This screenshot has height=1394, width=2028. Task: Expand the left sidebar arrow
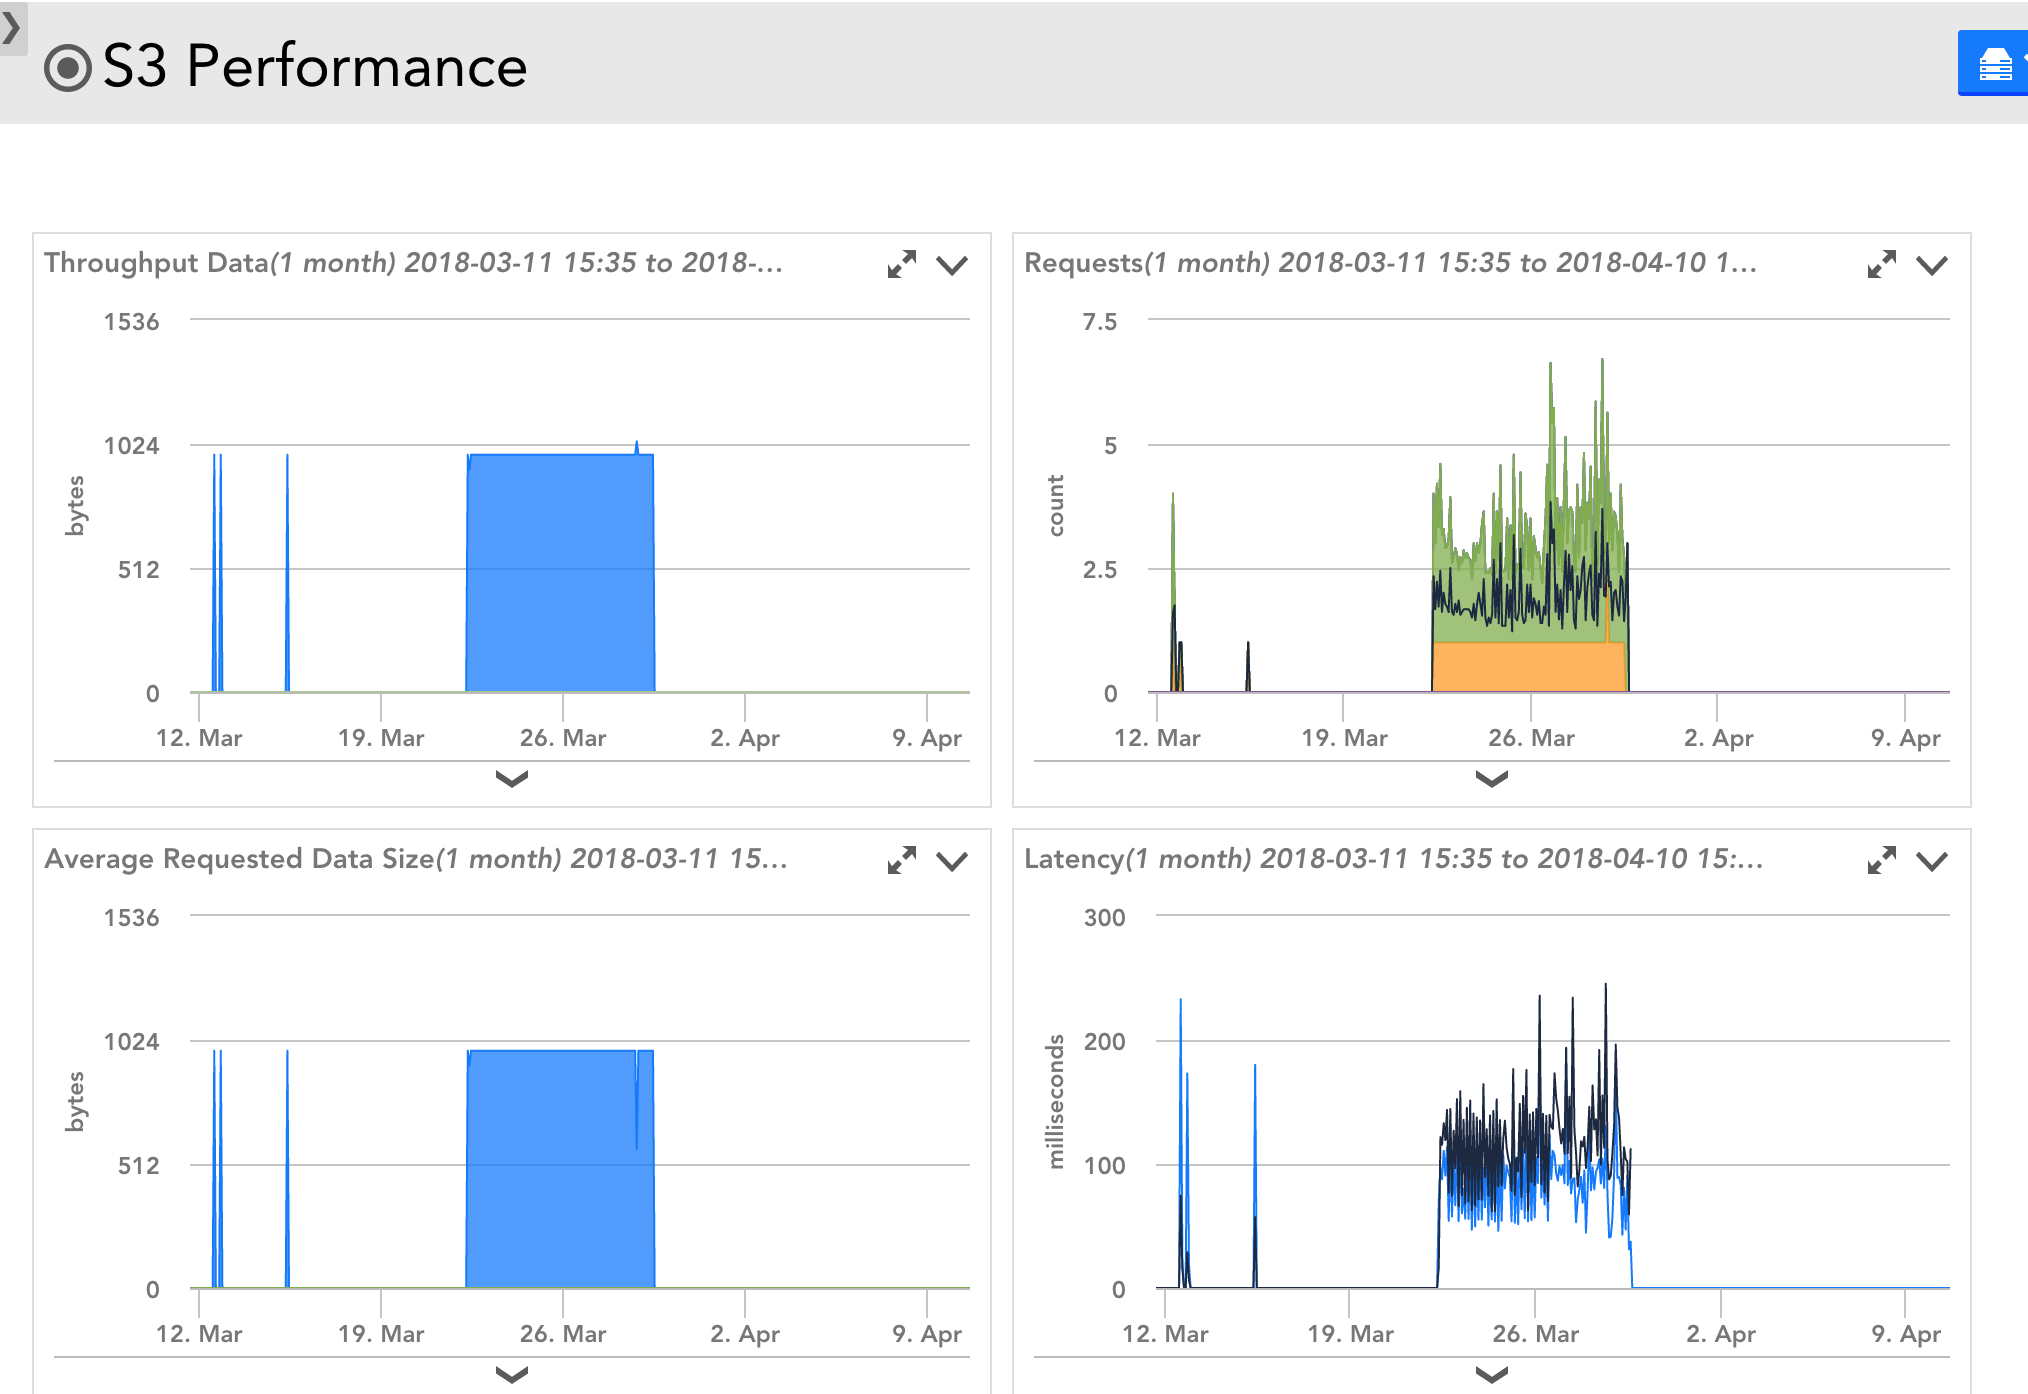point(11,28)
